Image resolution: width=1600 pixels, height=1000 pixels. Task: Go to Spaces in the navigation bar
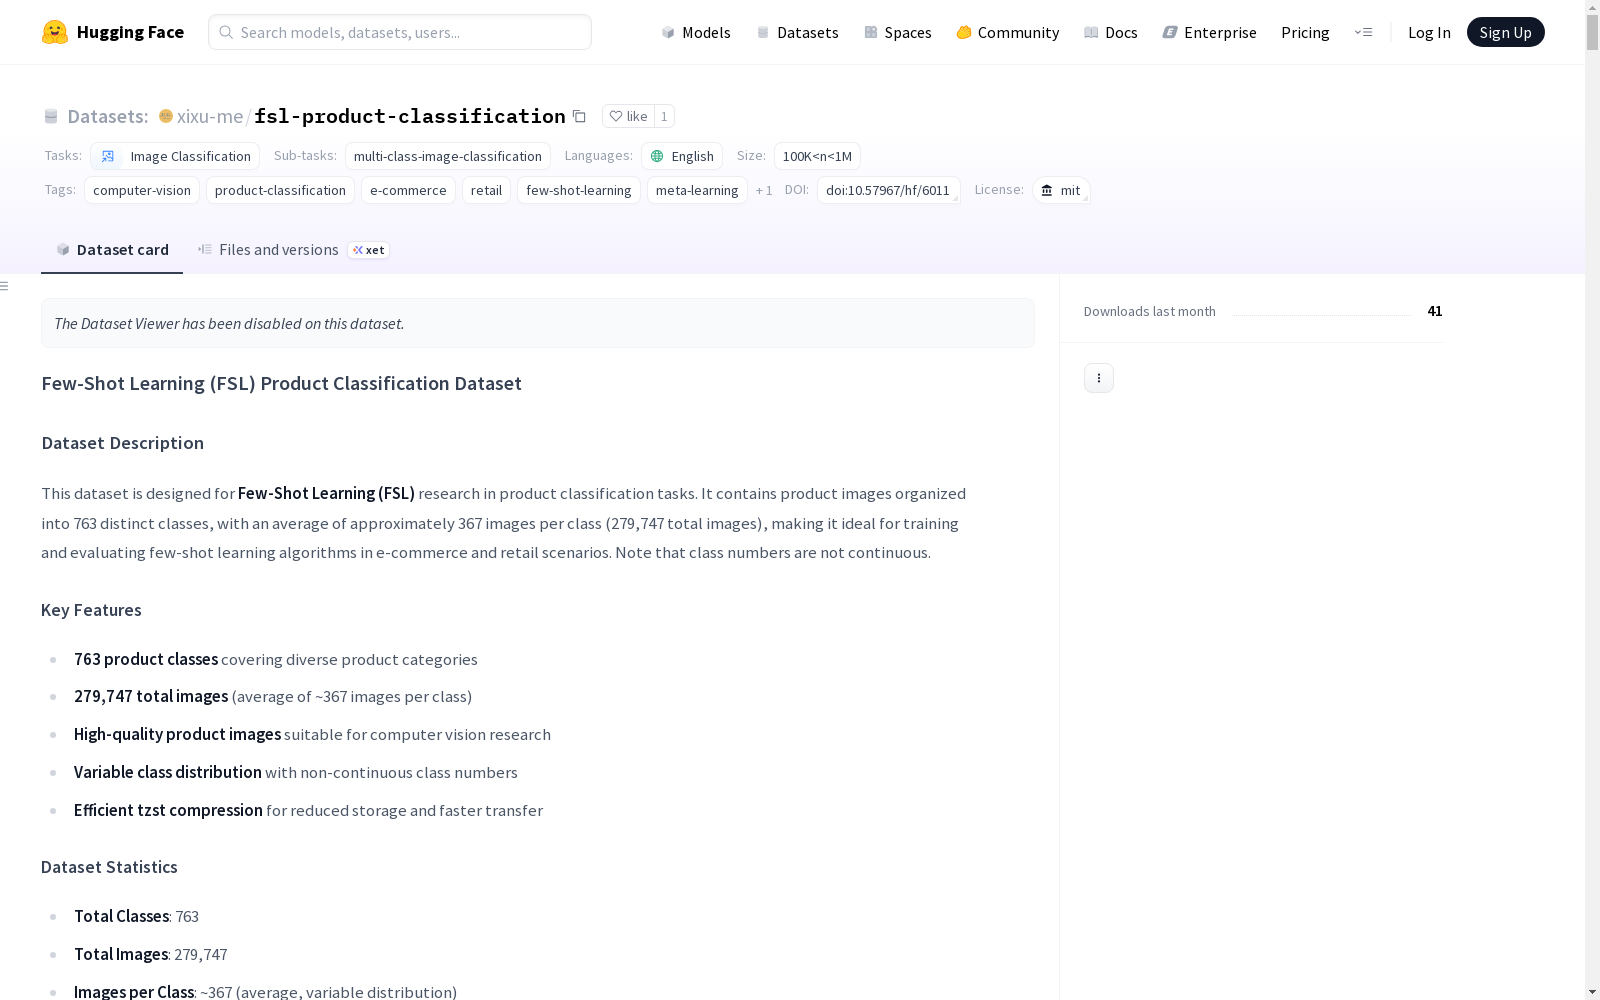[898, 32]
